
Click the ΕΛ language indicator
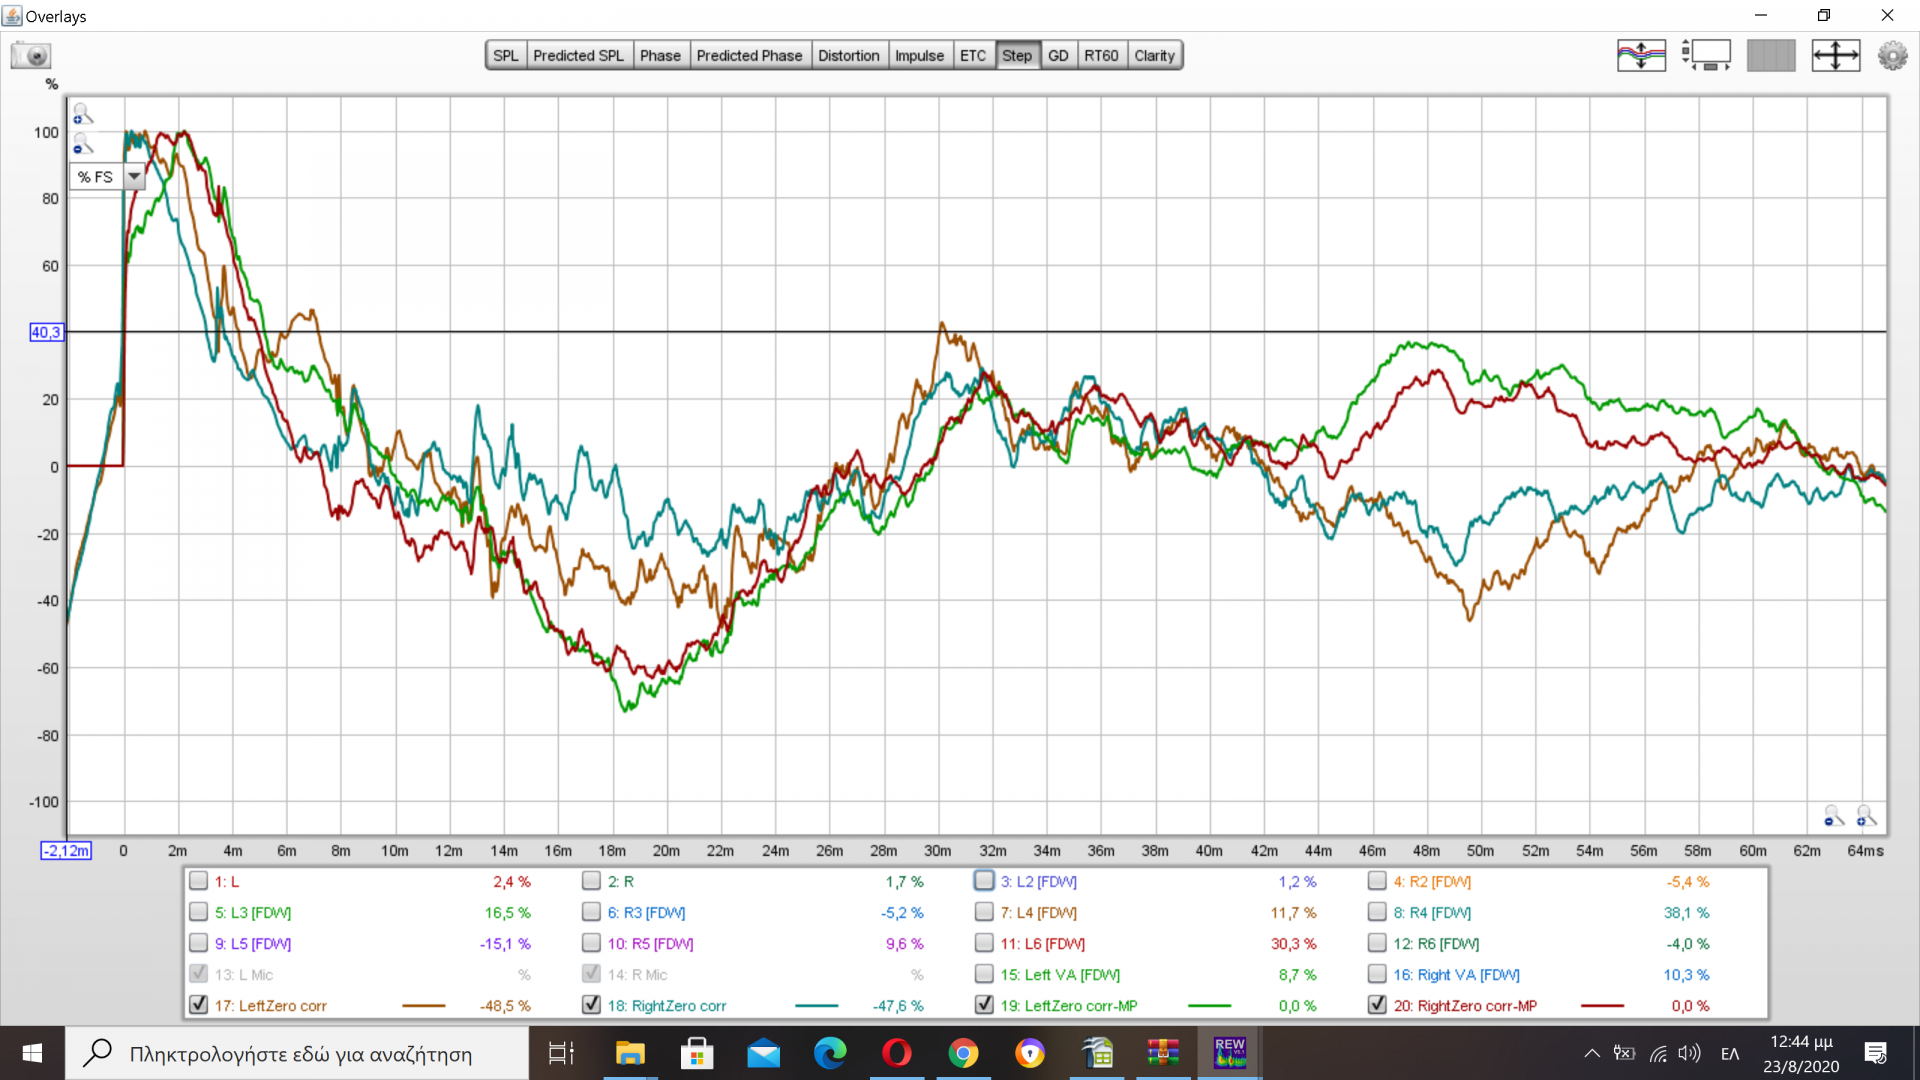1730,1053
